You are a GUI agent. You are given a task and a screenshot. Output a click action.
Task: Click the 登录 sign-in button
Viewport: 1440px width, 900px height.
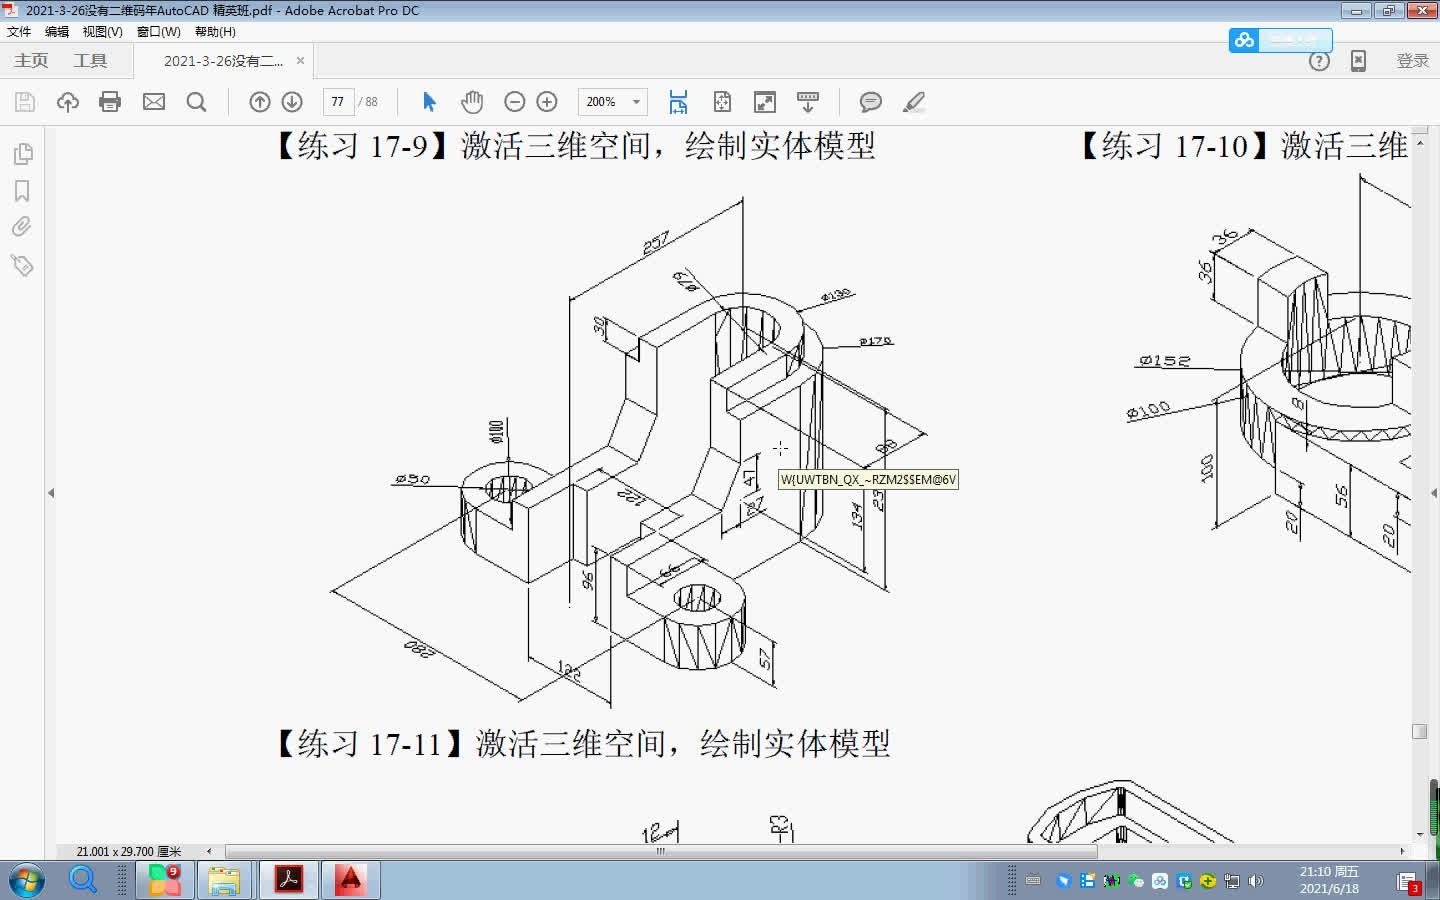point(1412,60)
